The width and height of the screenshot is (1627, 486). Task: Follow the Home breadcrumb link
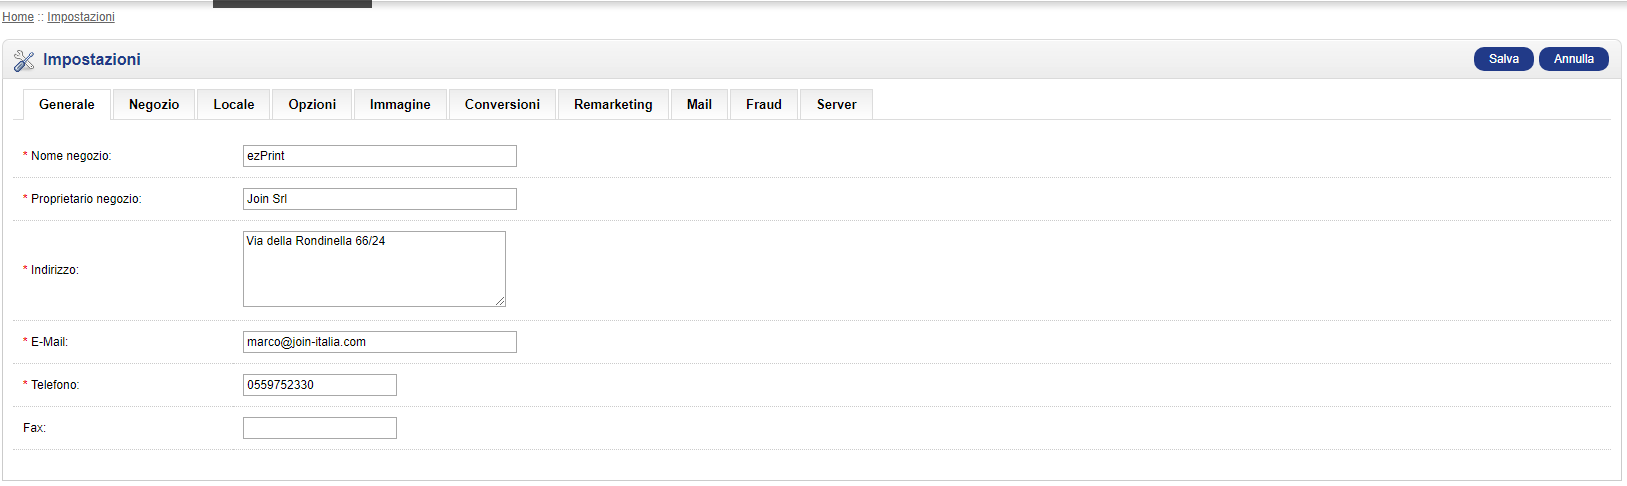(x=18, y=17)
